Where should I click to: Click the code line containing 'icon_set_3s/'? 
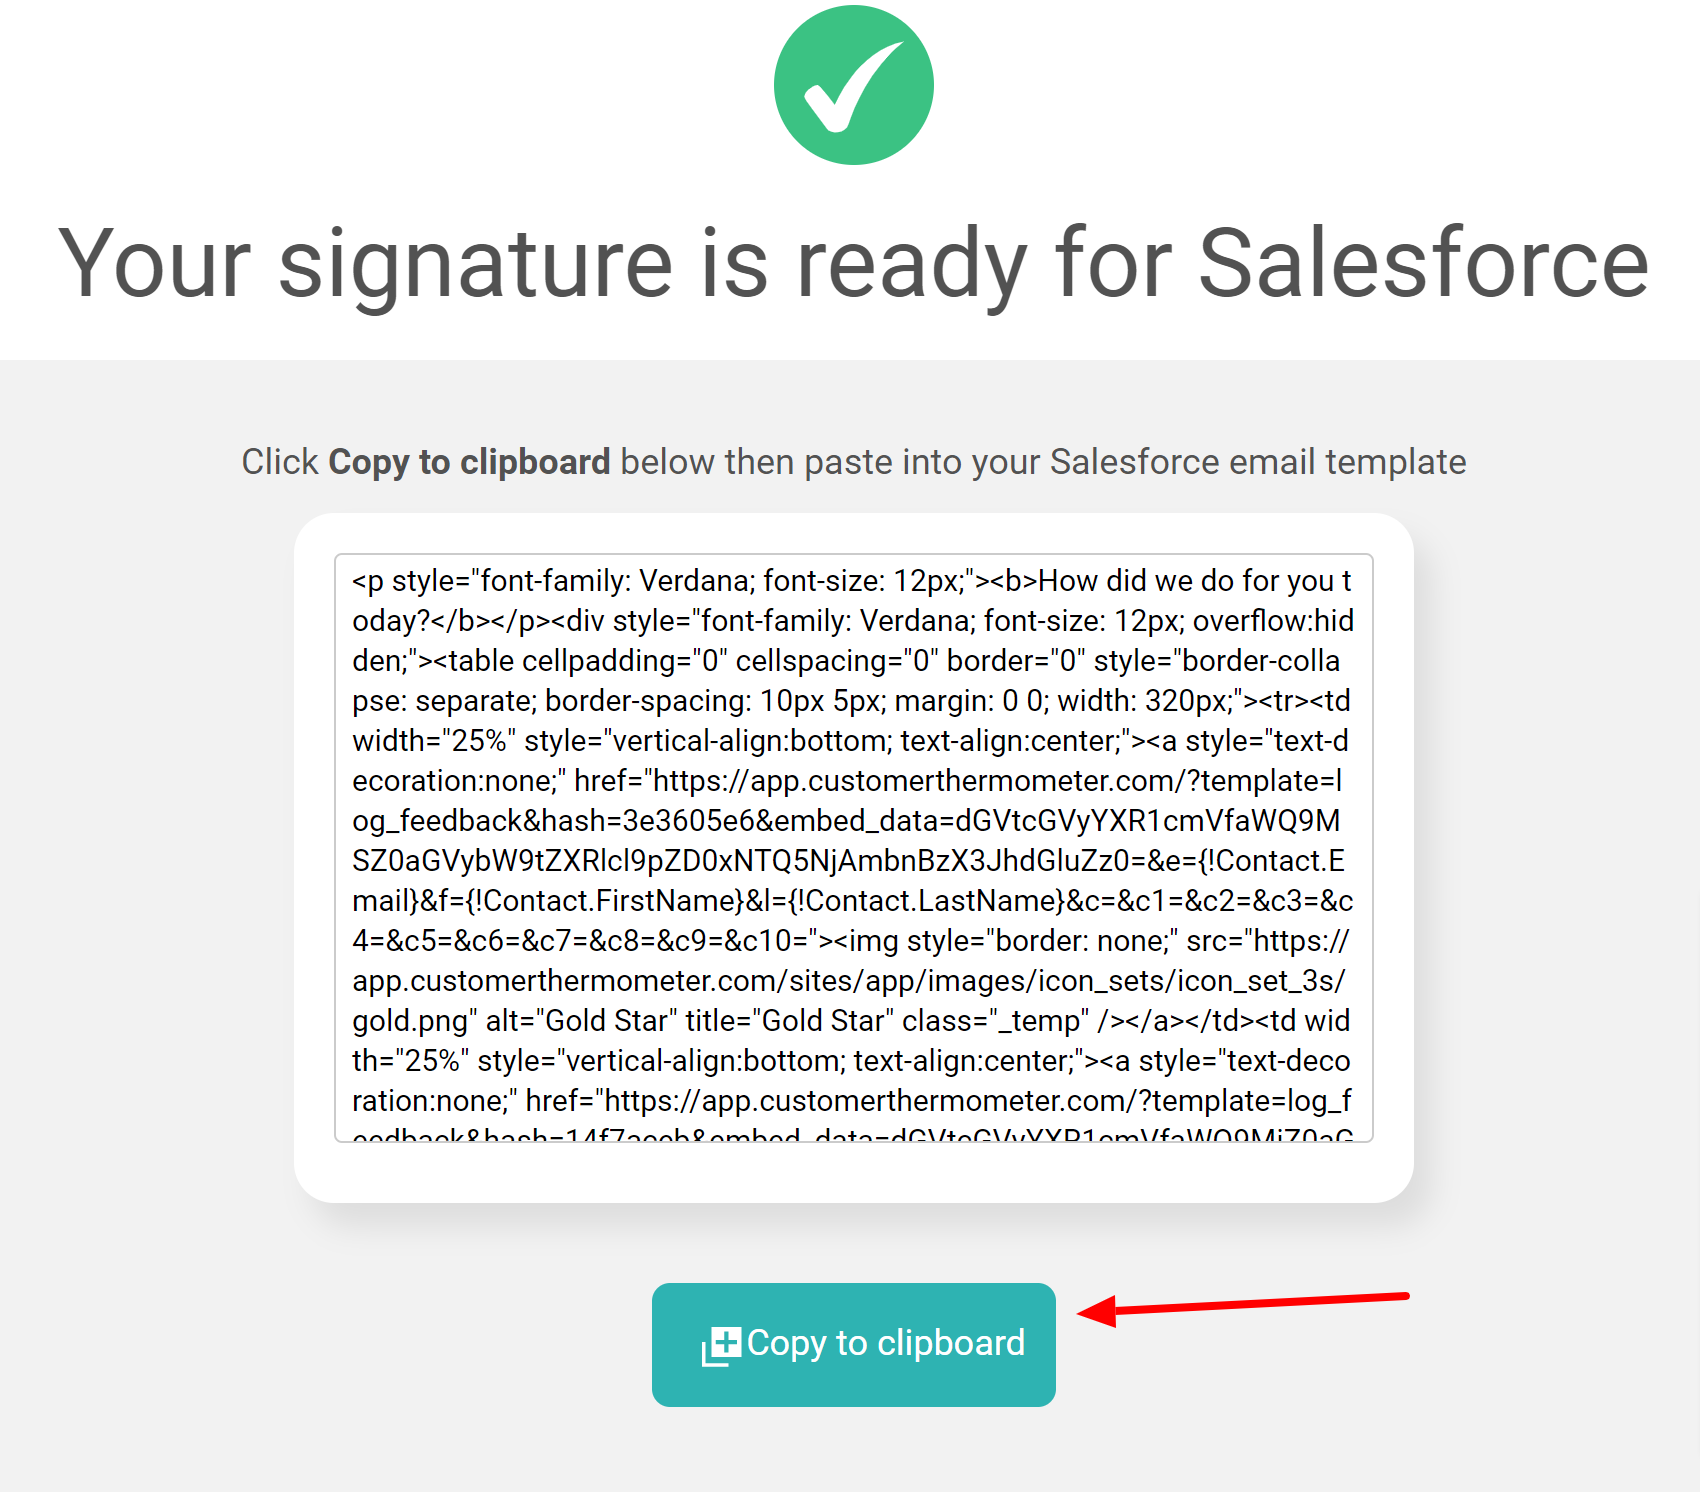pyautogui.click(x=849, y=981)
